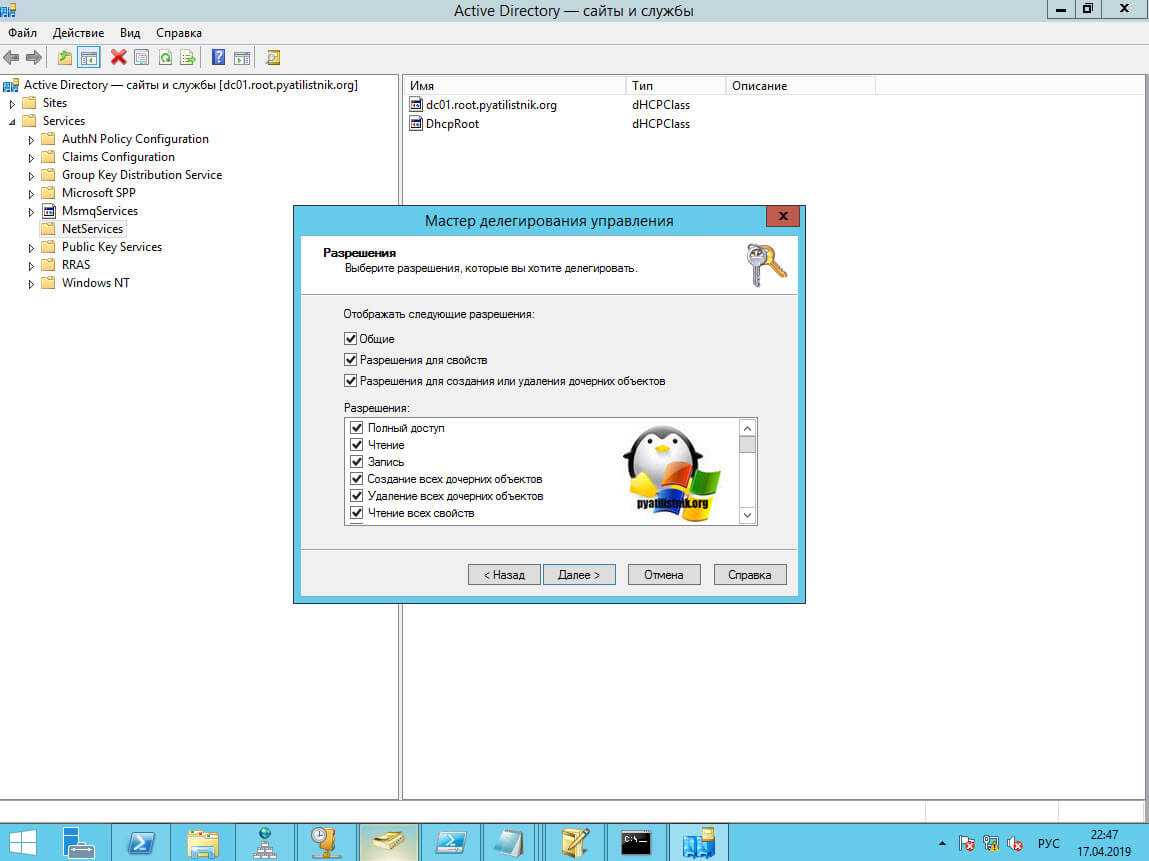Image resolution: width=1149 pixels, height=861 pixels.
Task: Open PowerShell from the taskbar
Action: point(141,841)
